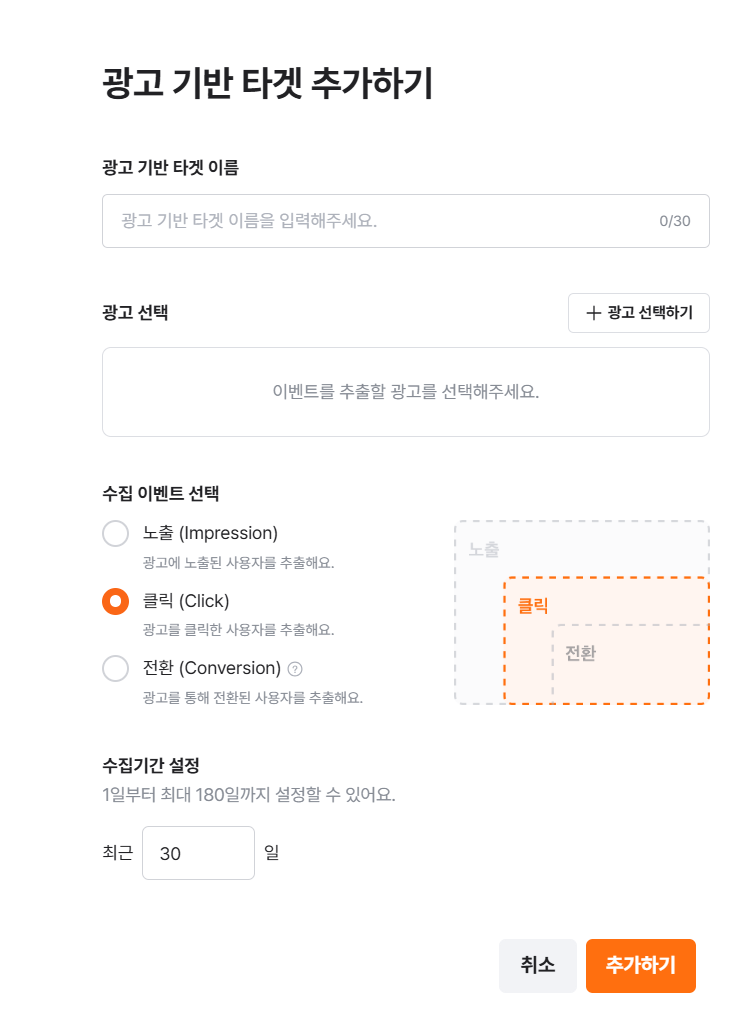This screenshot has width=742, height=1033.
Task: Click the 전환 box in the diagram
Action: point(630,662)
